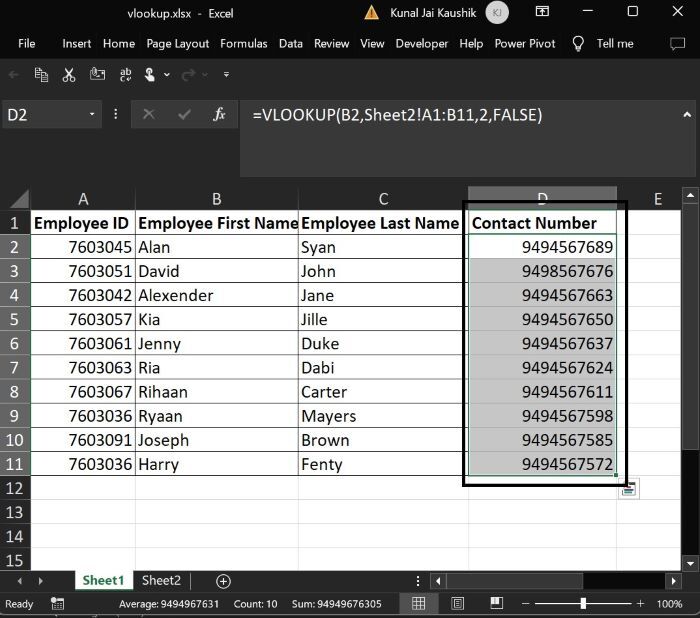The image size is (700, 618).
Task: Click the next sheet navigation arrow
Action: click(x=41, y=581)
